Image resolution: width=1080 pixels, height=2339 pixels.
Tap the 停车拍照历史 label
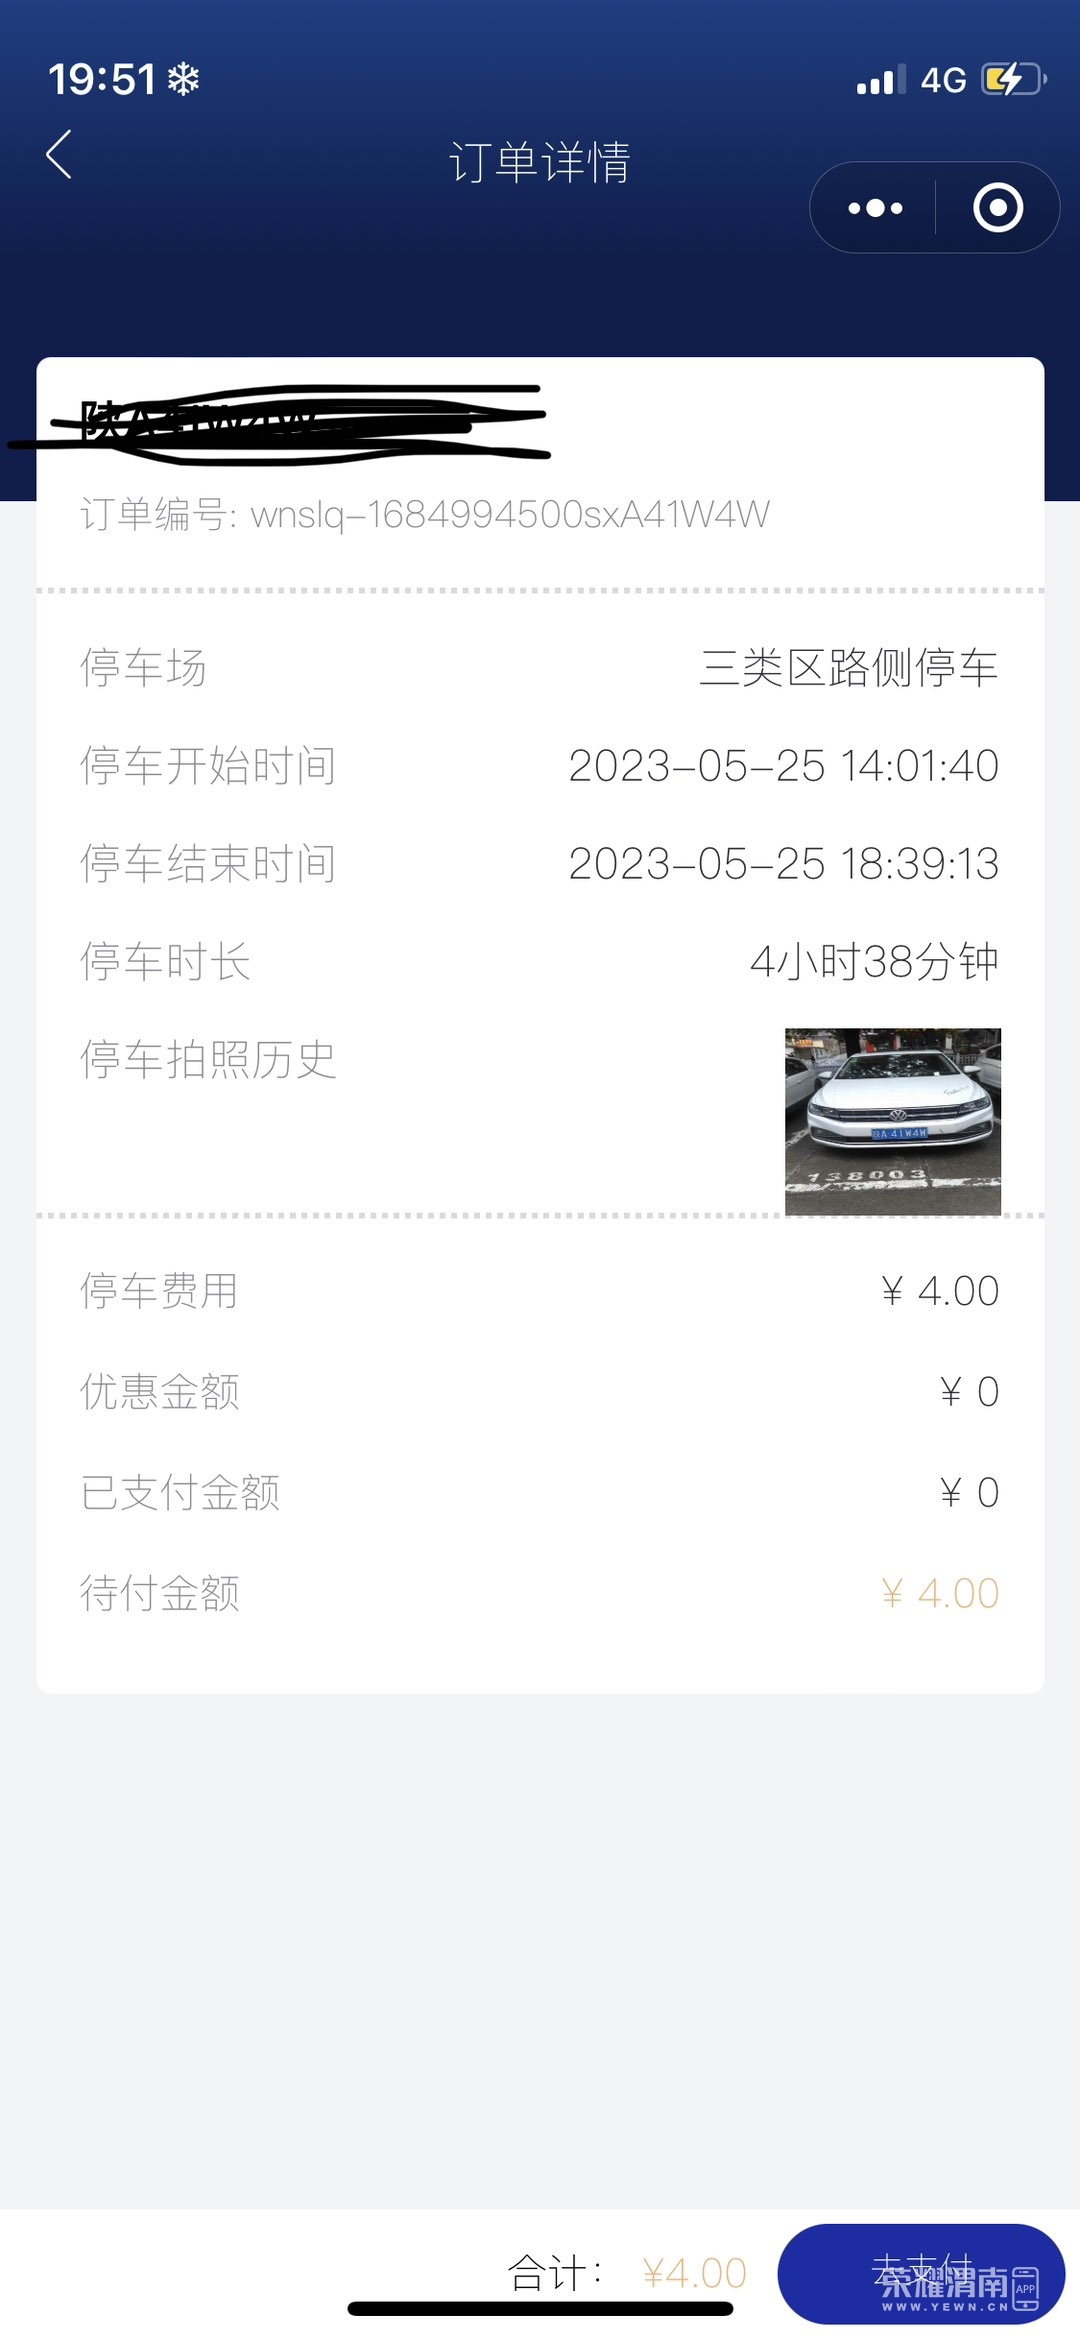click(208, 1060)
